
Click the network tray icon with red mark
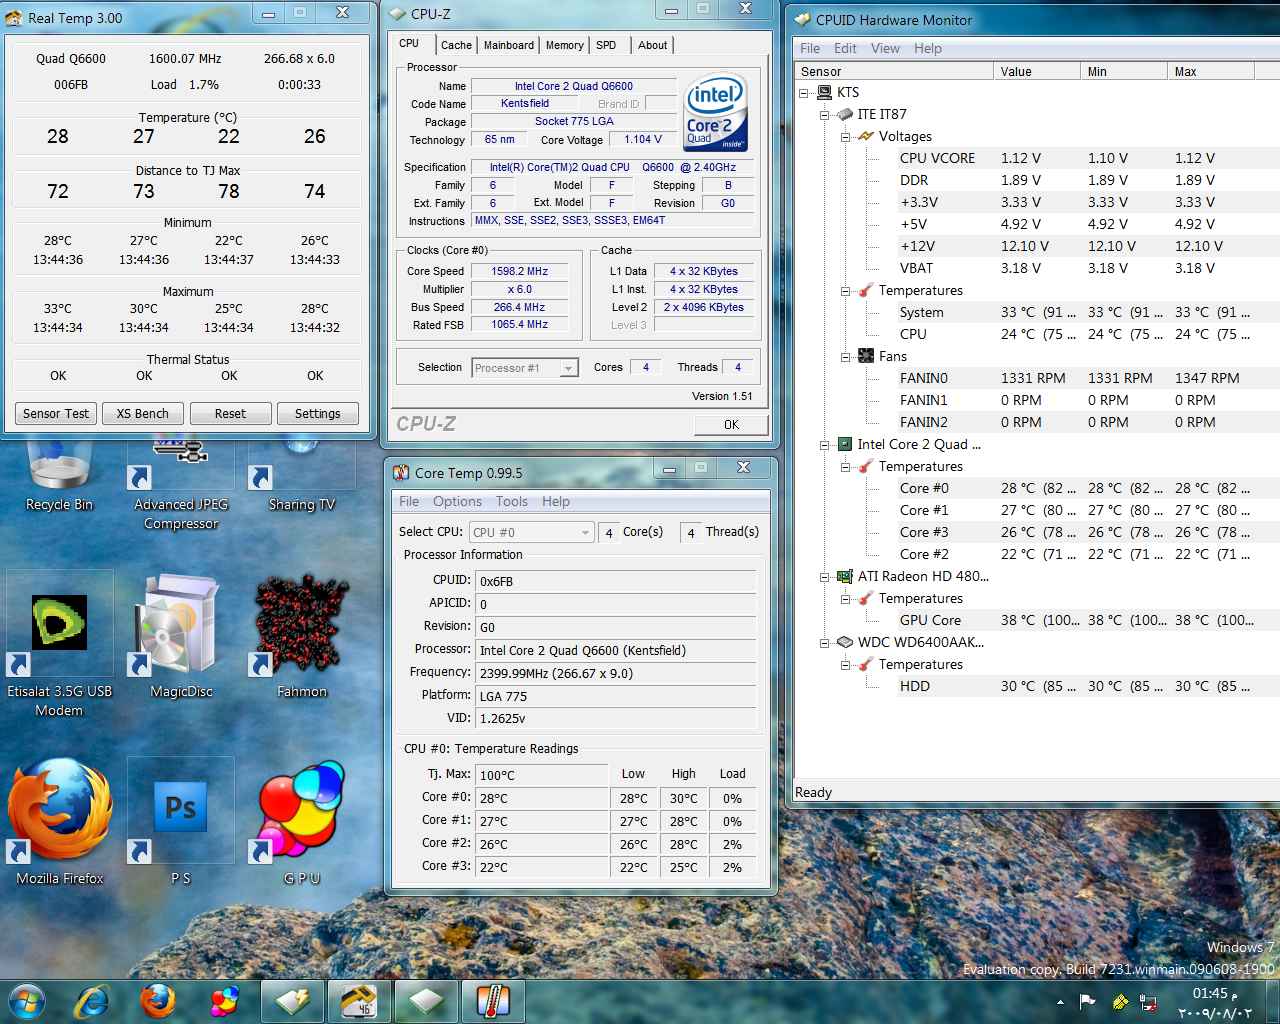point(1149,1002)
